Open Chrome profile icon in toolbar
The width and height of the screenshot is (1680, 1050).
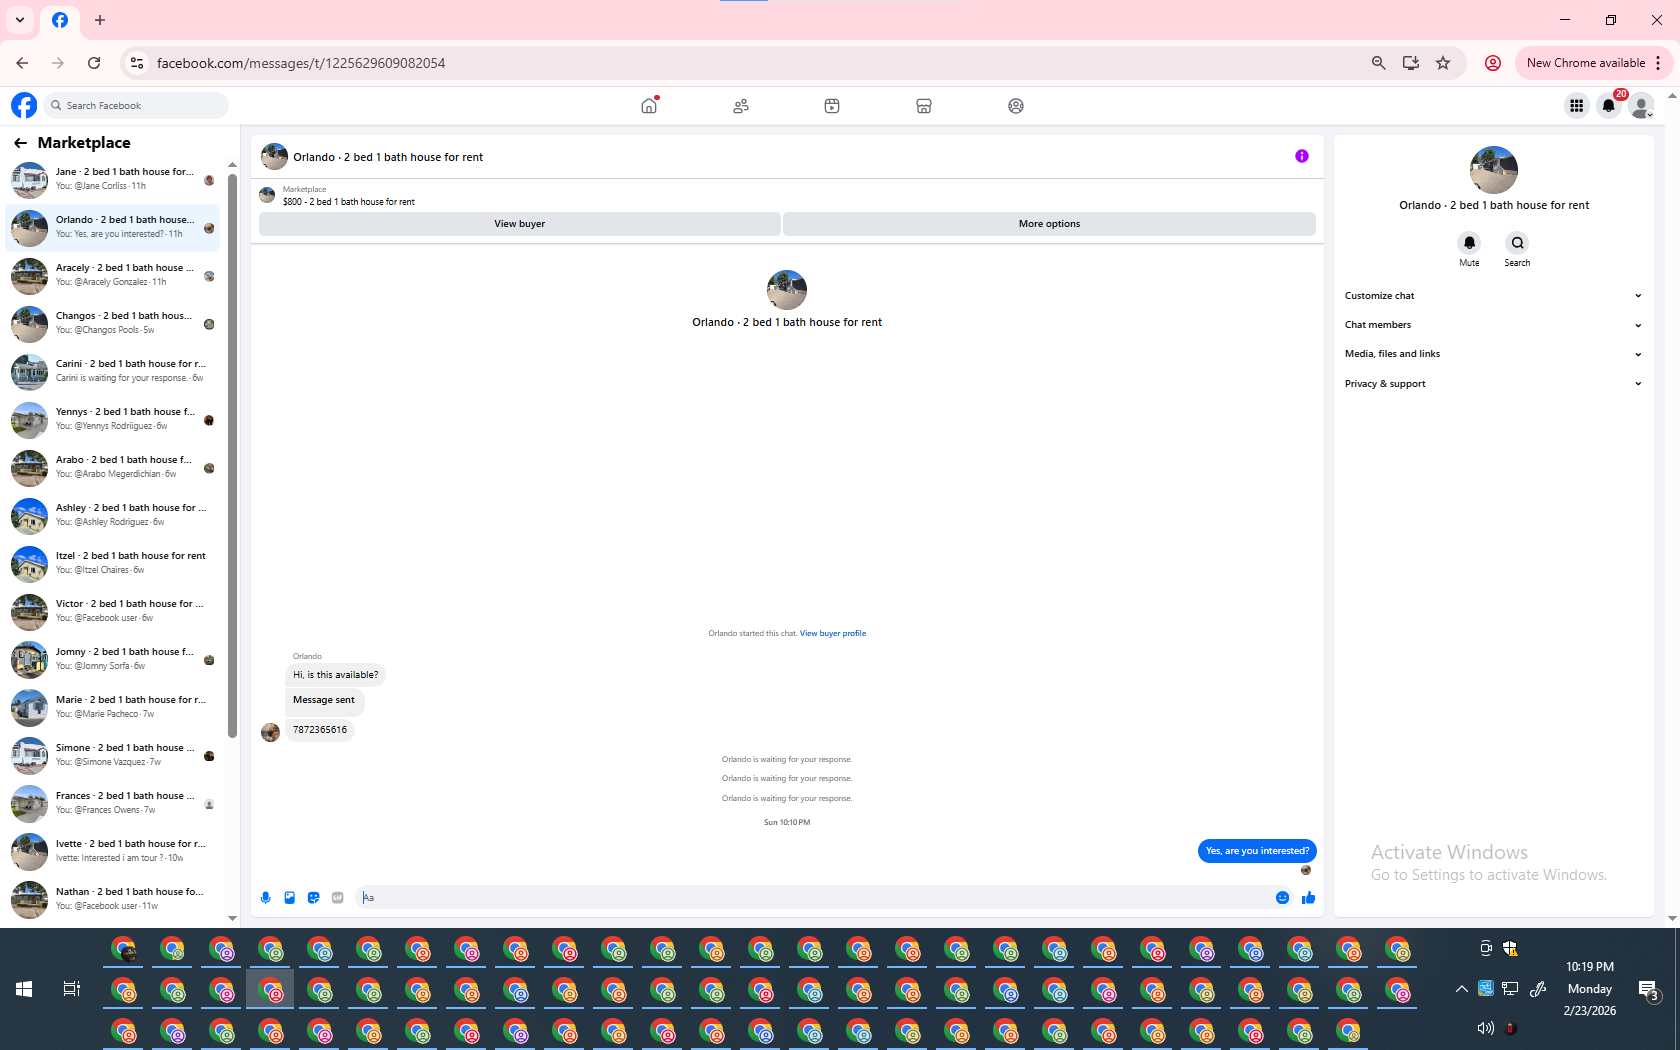(1493, 63)
